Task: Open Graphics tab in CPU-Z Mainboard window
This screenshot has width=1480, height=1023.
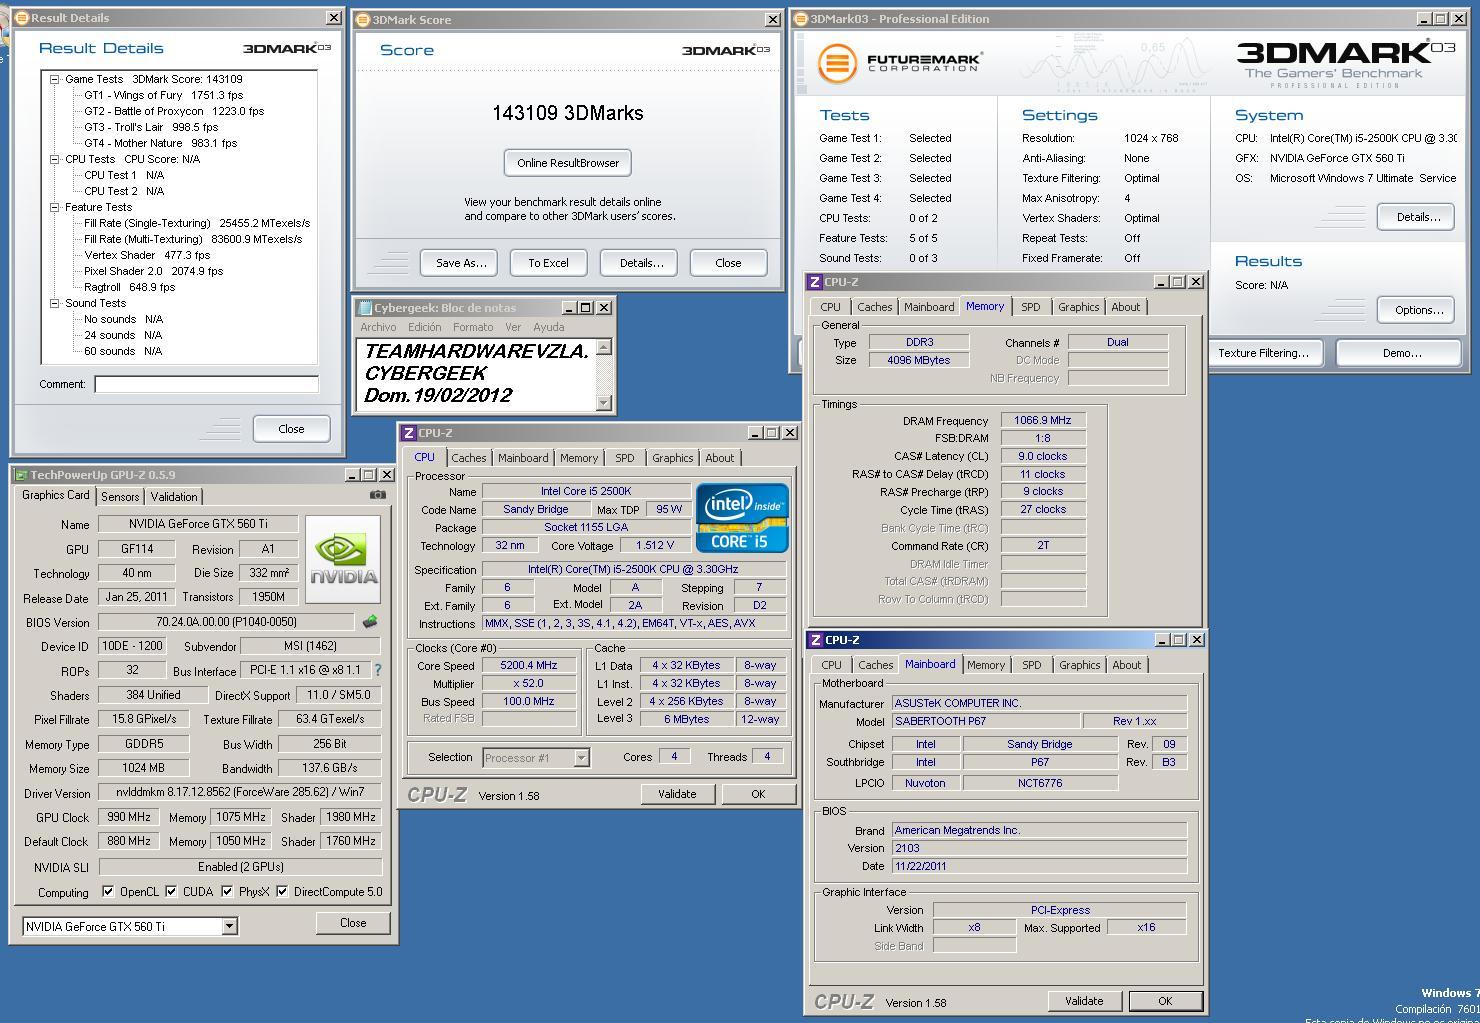Action: click(1079, 665)
